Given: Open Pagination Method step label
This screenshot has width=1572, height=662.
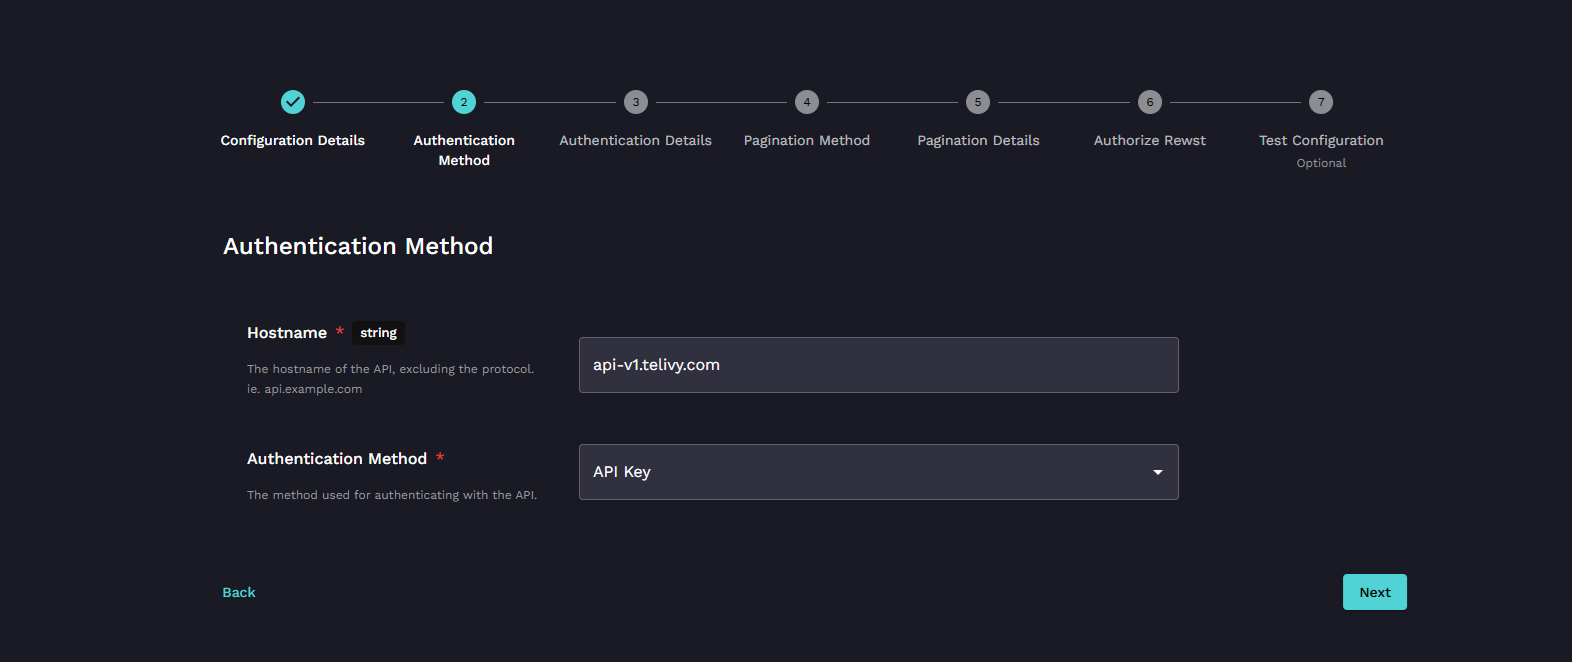Looking at the screenshot, I should click(807, 140).
